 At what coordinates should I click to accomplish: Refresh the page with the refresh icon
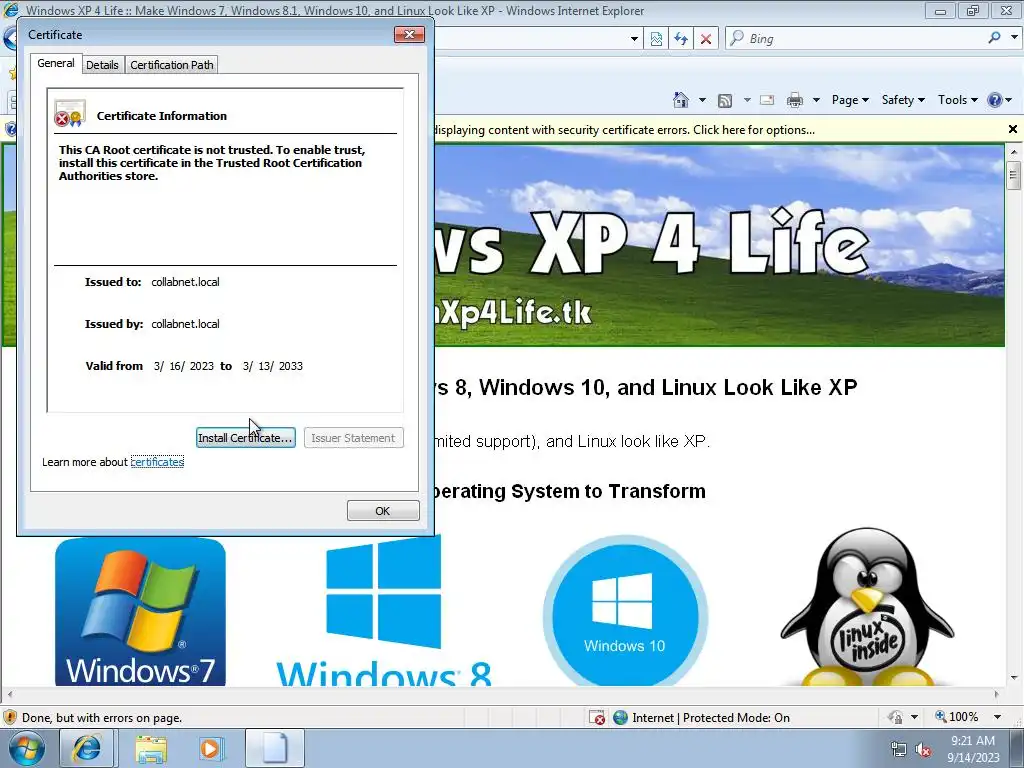tap(681, 39)
